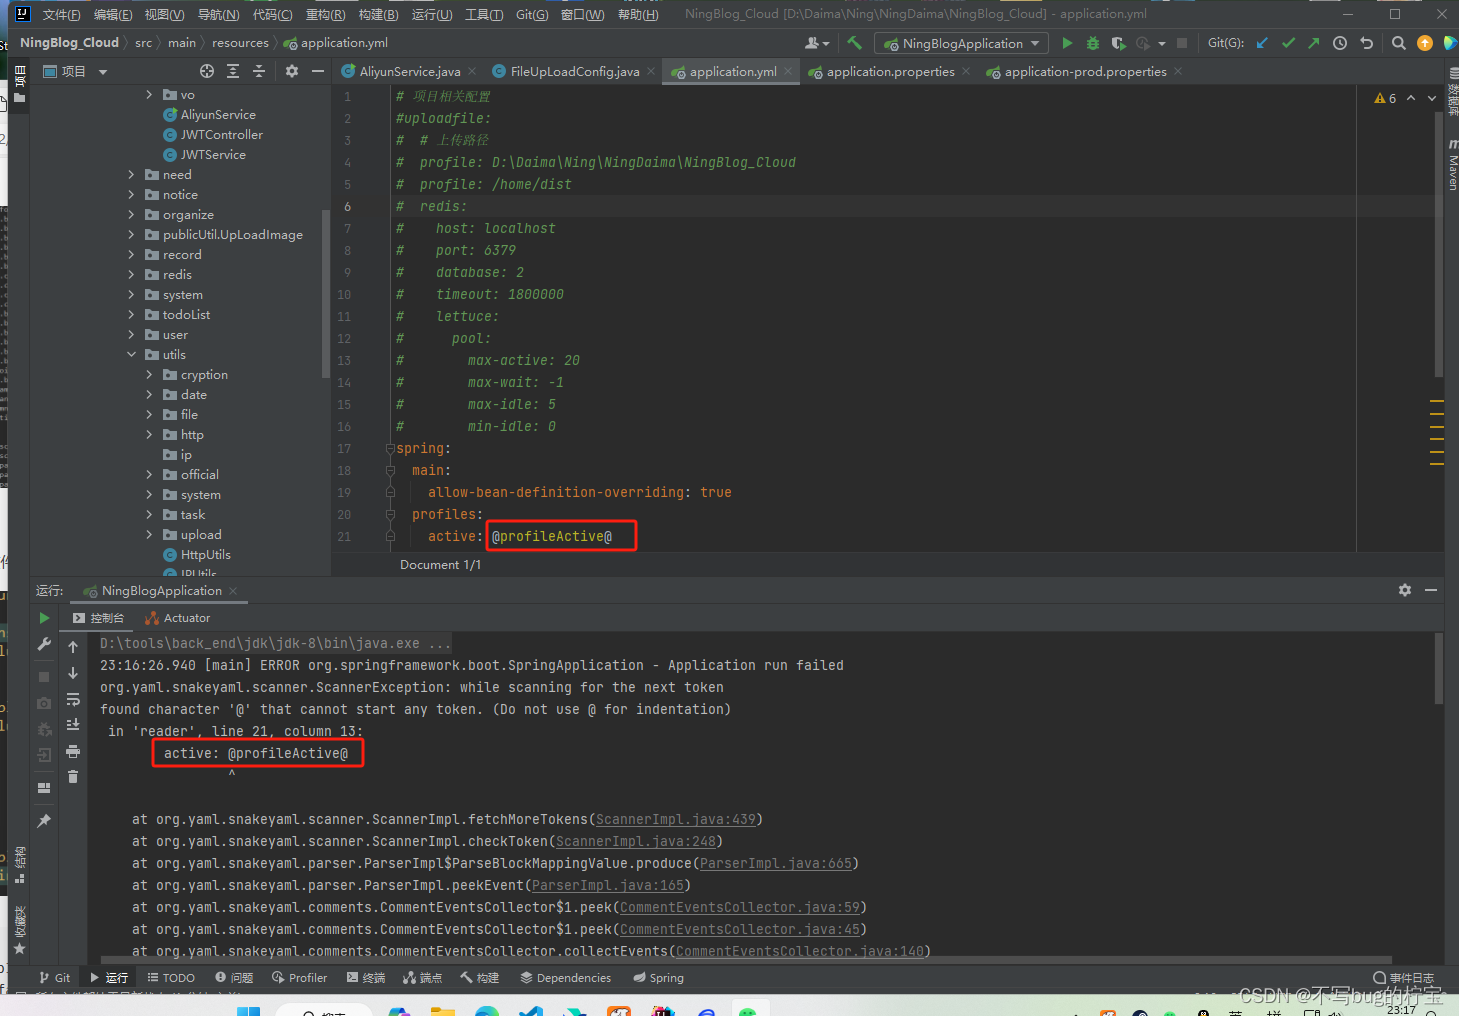This screenshot has width=1459, height=1016.
Task: Pull updates with the blue arrow Git icon
Action: click(1262, 43)
